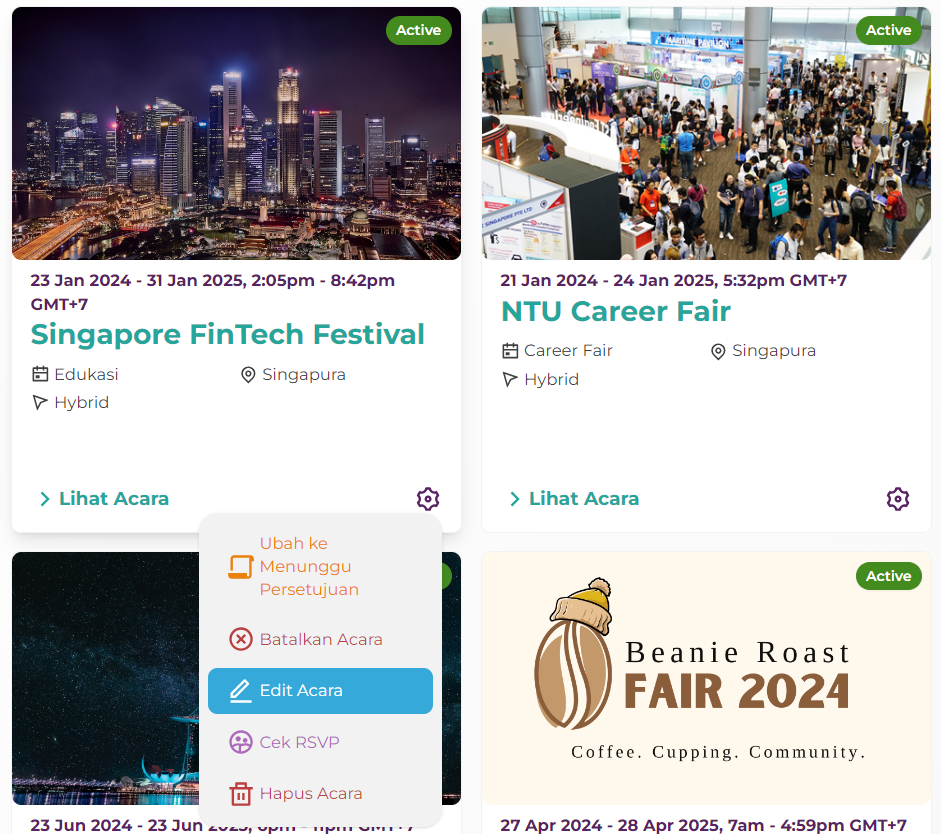Click calendar icon beside Career Fair category
Image resolution: width=941 pixels, height=834 pixels.
[x=510, y=351]
